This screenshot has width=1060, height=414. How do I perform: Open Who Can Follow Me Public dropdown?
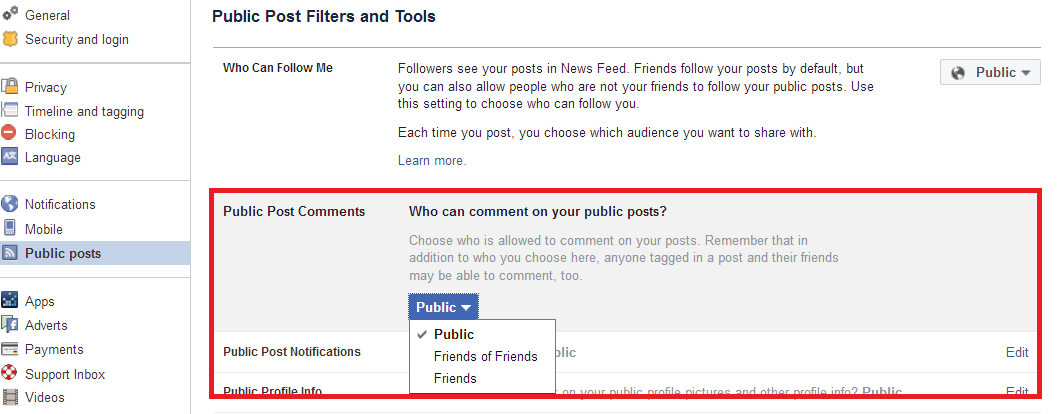(x=990, y=72)
